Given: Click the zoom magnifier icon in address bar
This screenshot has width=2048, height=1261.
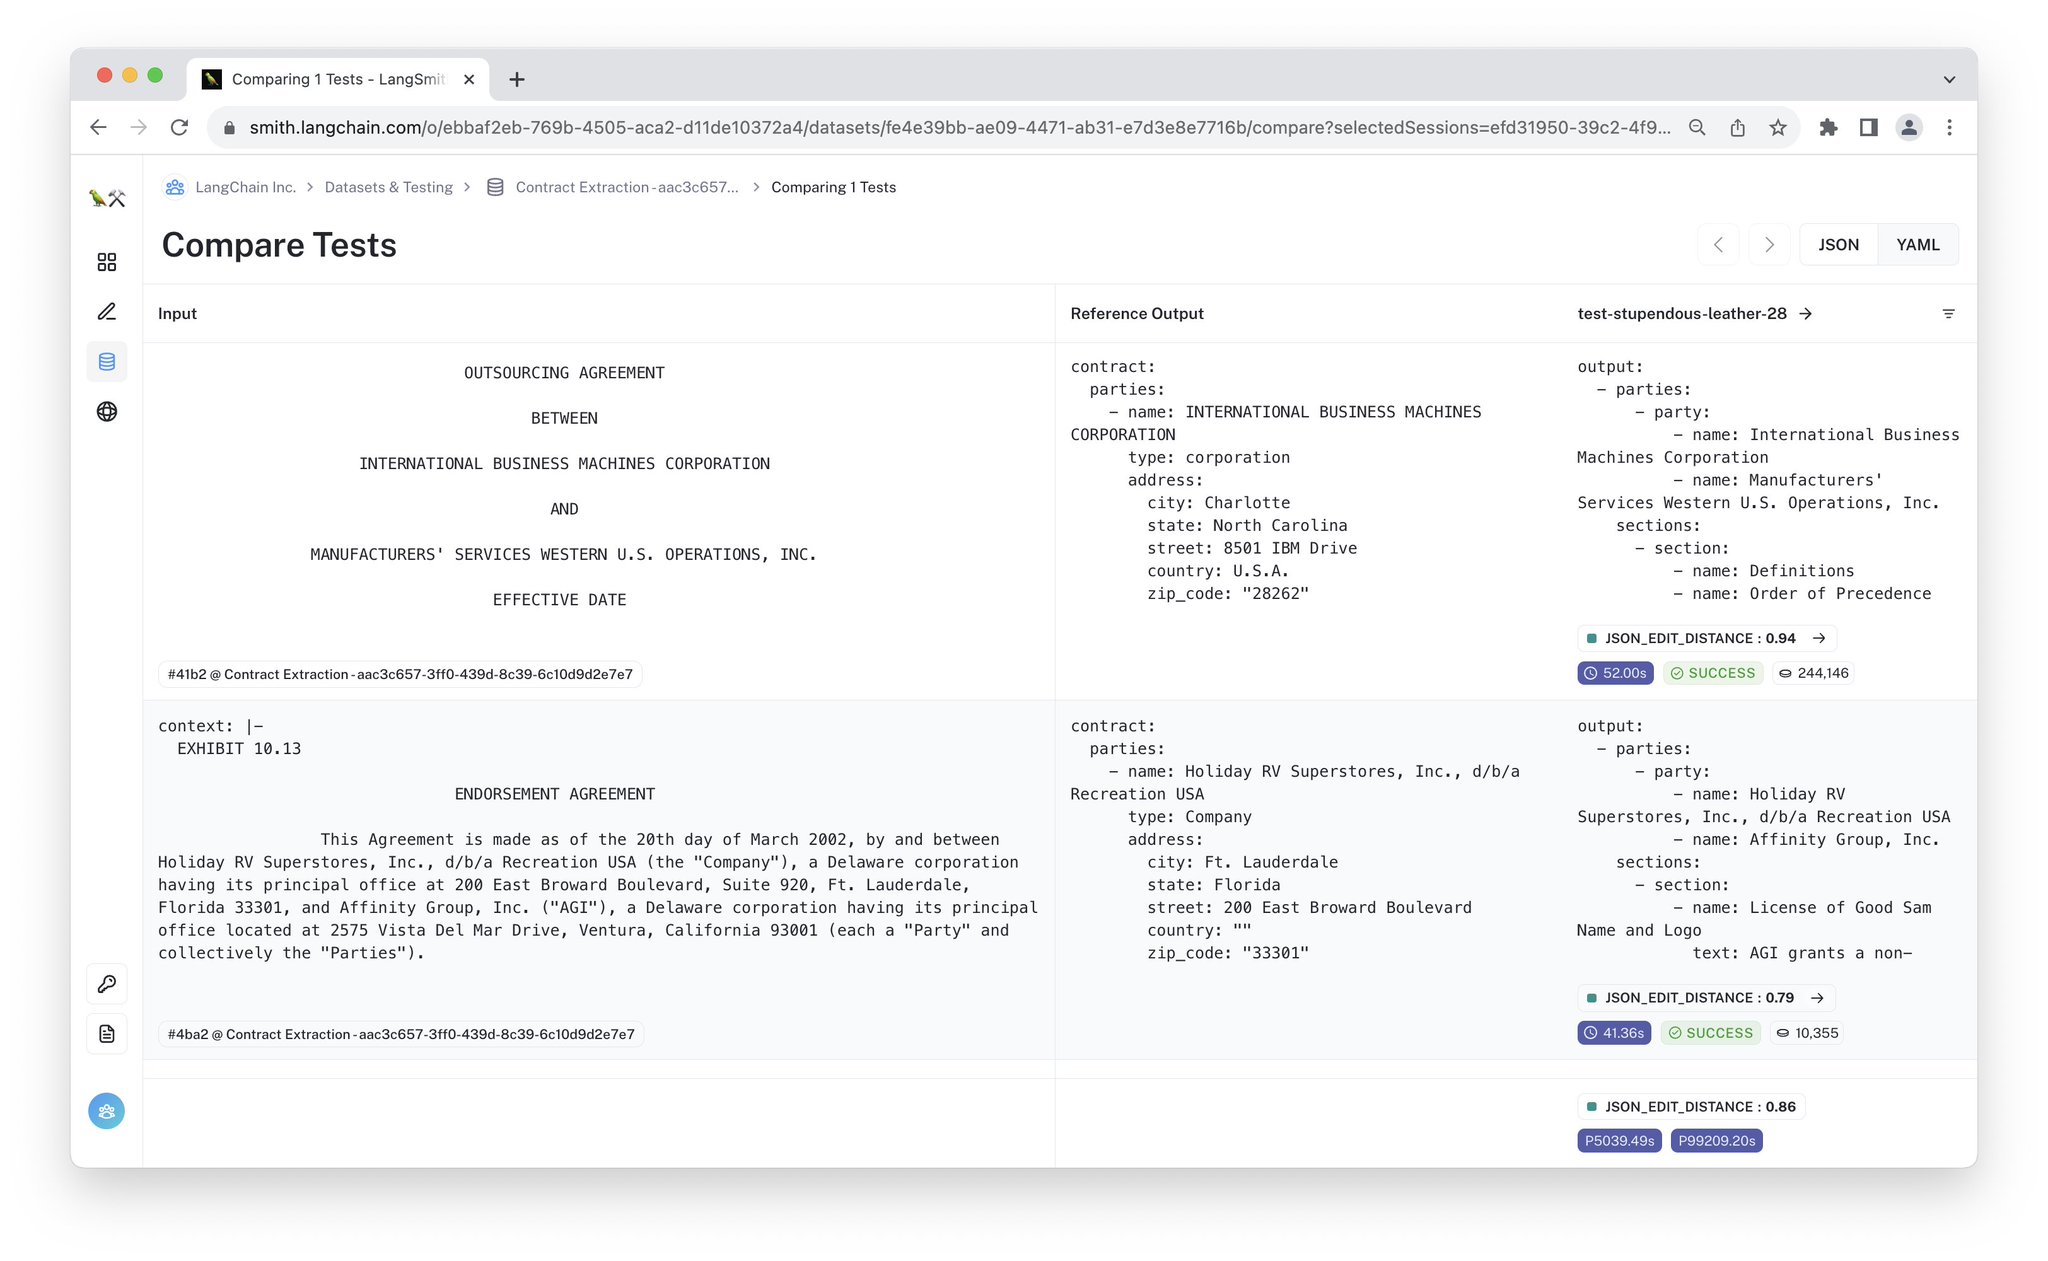Looking at the screenshot, I should coord(1697,127).
